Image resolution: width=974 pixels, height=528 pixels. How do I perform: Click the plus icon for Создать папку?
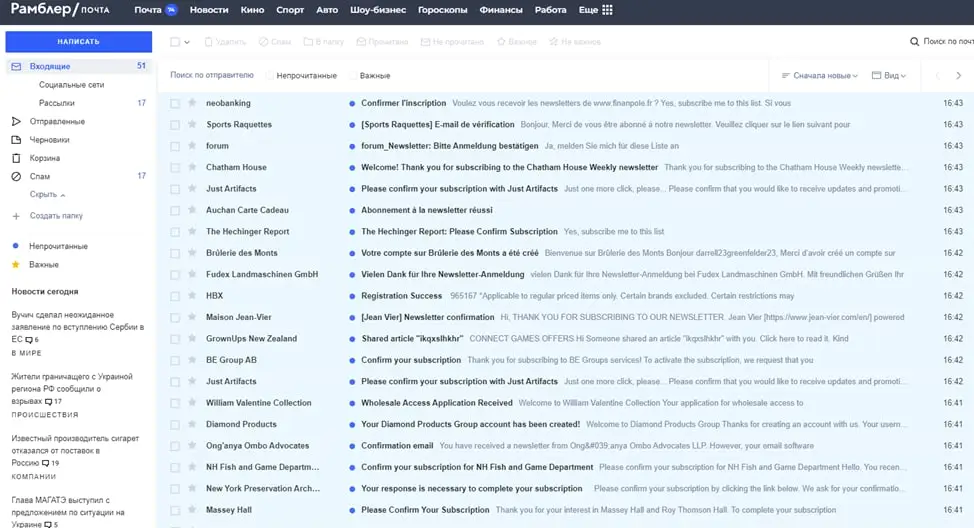(x=16, y=216)
